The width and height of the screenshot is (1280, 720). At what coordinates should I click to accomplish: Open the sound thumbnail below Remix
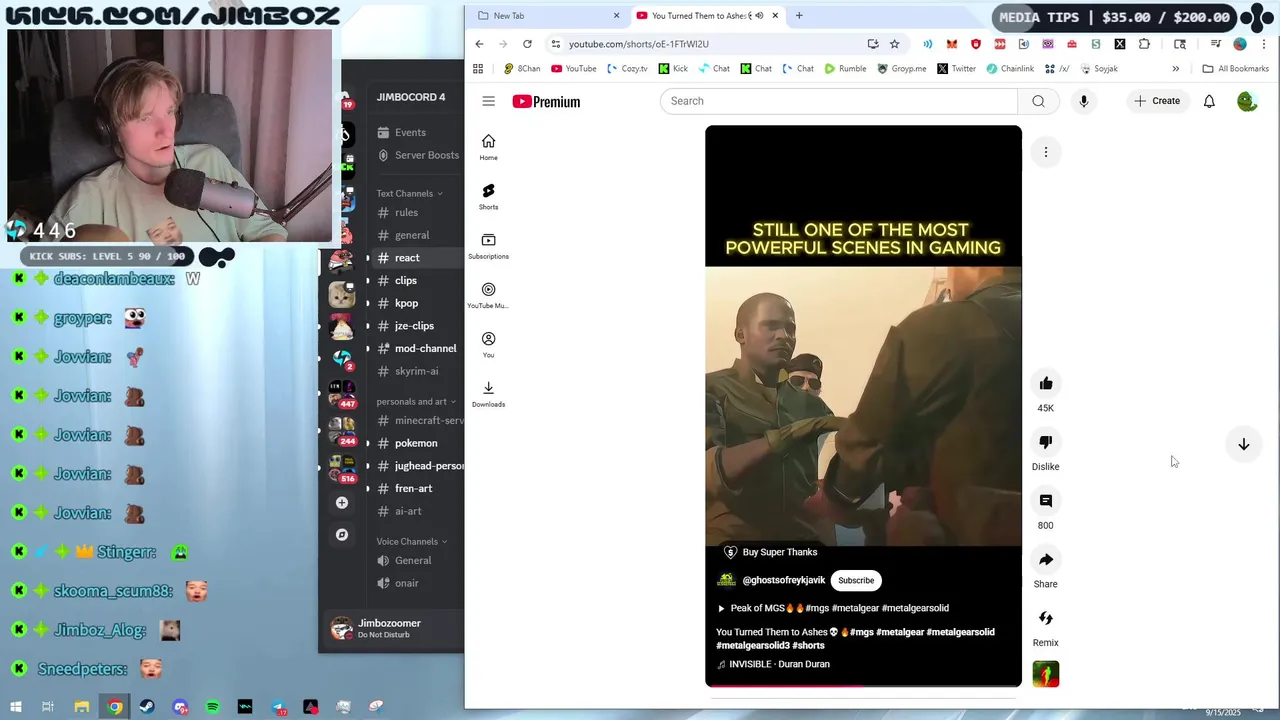1046,675
